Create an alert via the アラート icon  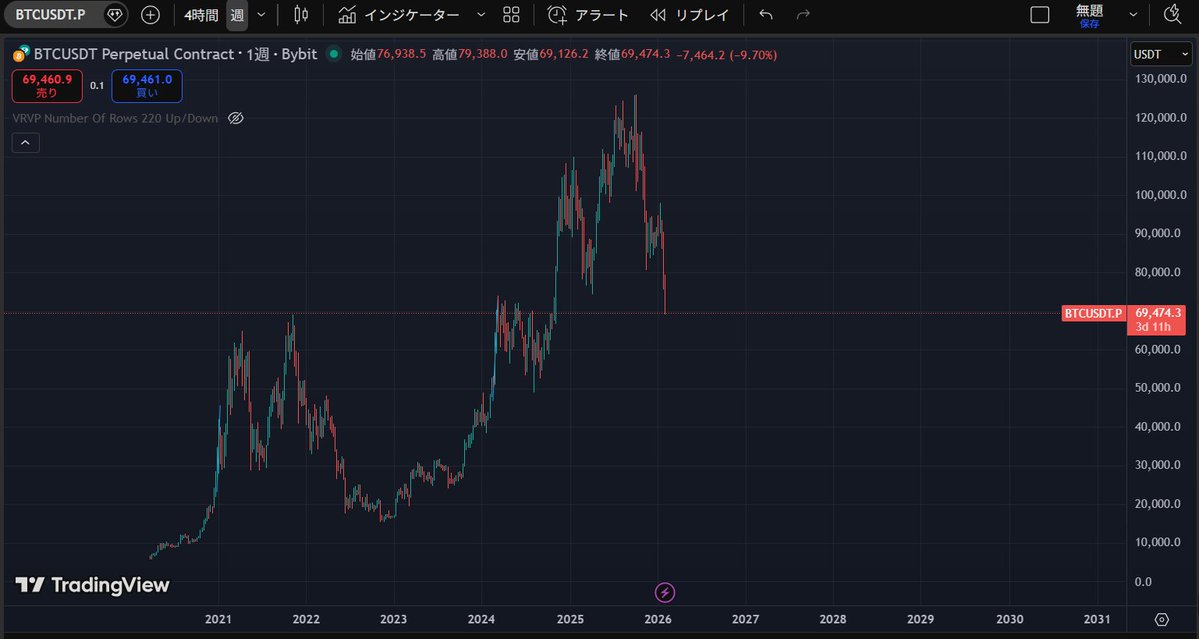pos(558,15)
